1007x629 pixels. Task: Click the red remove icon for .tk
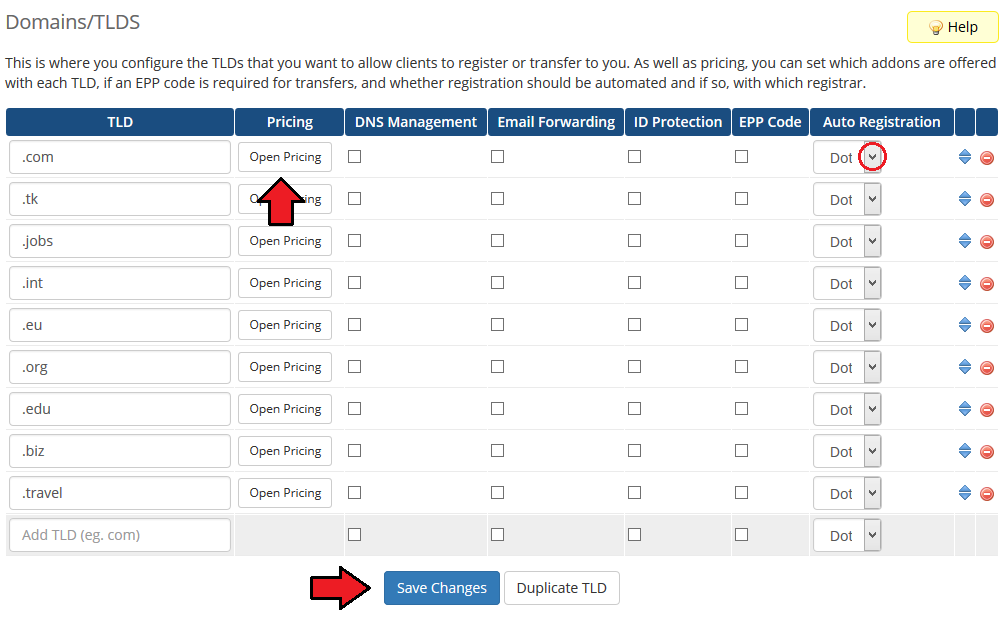[x=987, y=200]
